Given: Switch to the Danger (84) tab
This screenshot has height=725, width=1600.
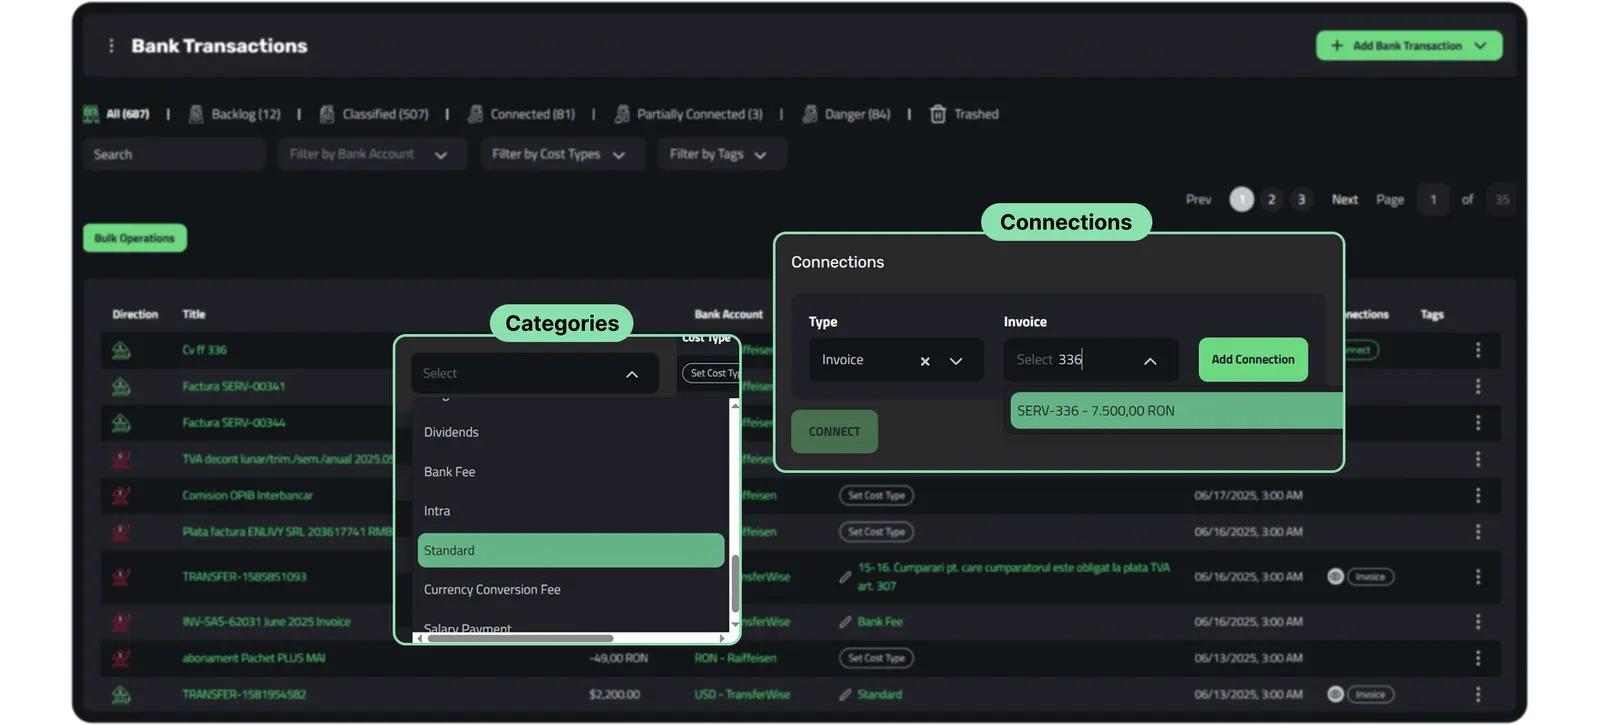Looking at the screenshot, I should 846,114.
